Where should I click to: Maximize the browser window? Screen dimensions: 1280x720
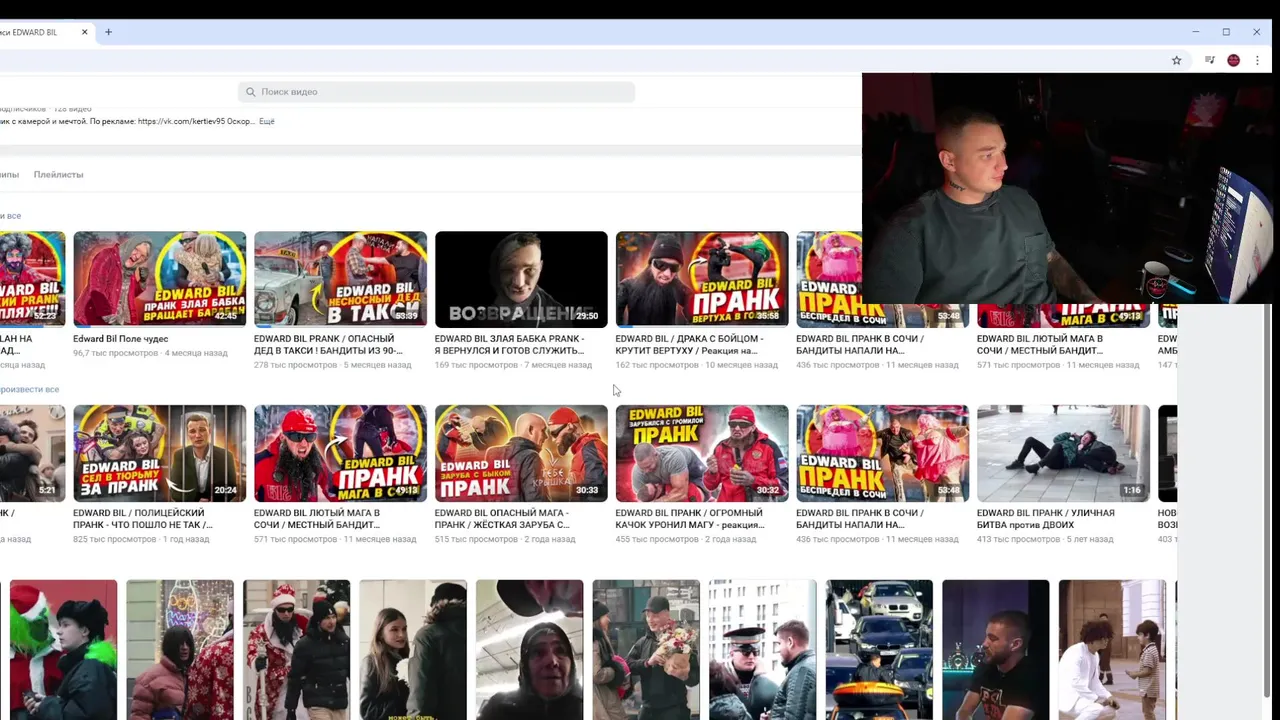1226,32
